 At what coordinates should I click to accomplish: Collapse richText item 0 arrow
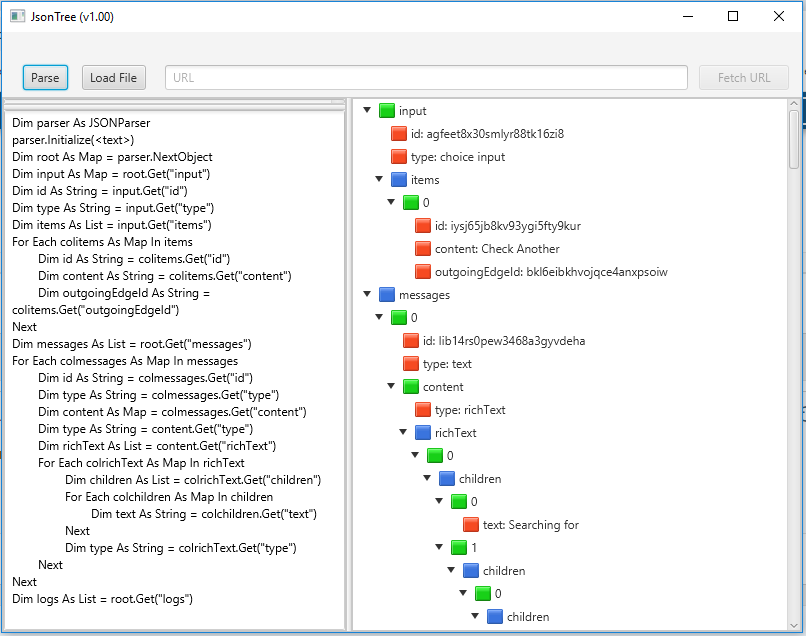click(415, 455)
